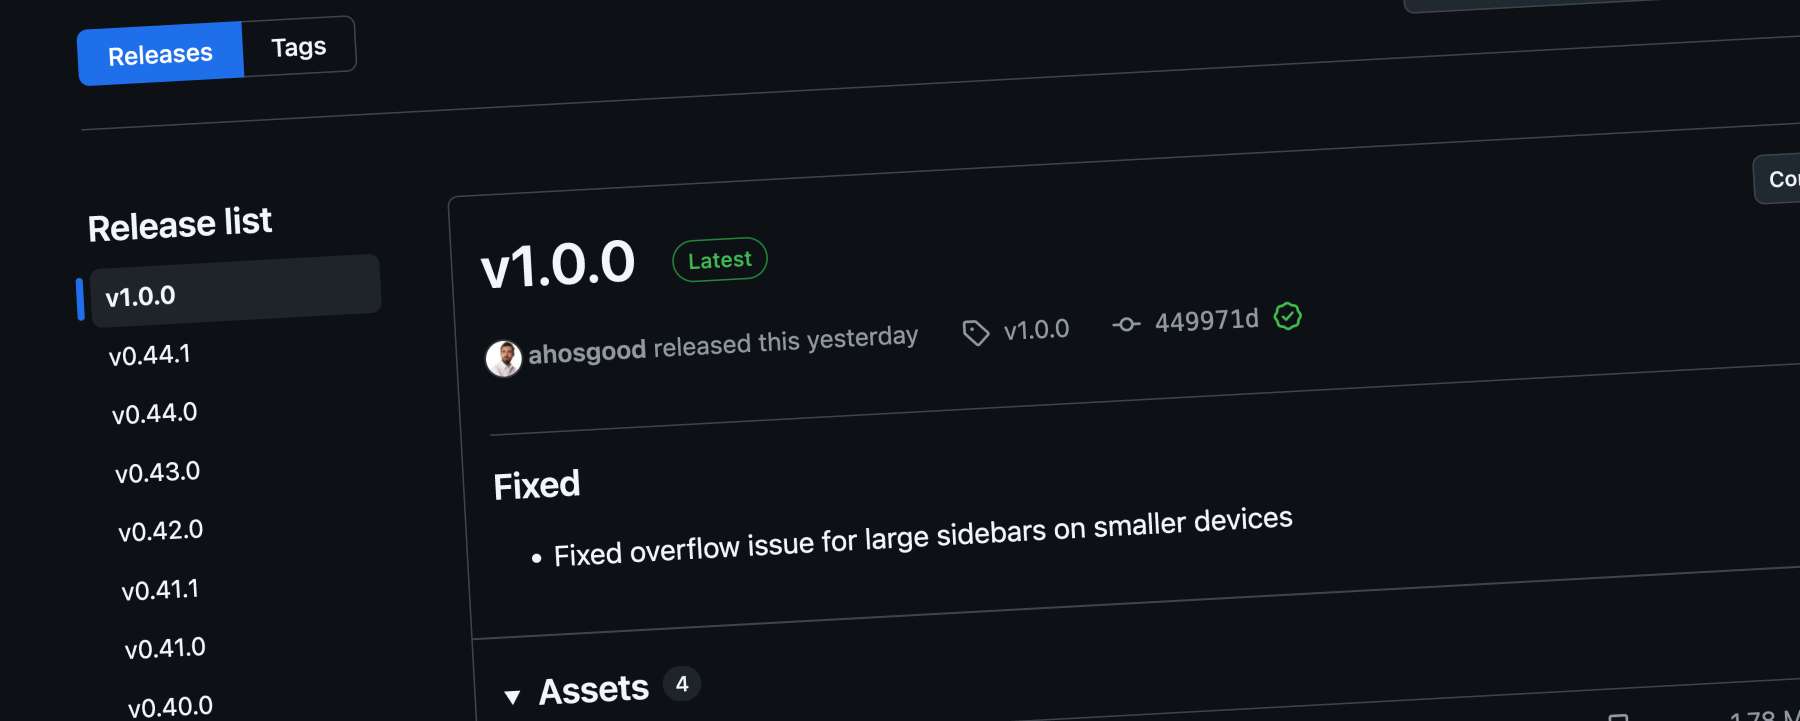This screenshot has width=1800, height=721.
Task: Collapse the Assets section triangle
Action: [512, 697]
